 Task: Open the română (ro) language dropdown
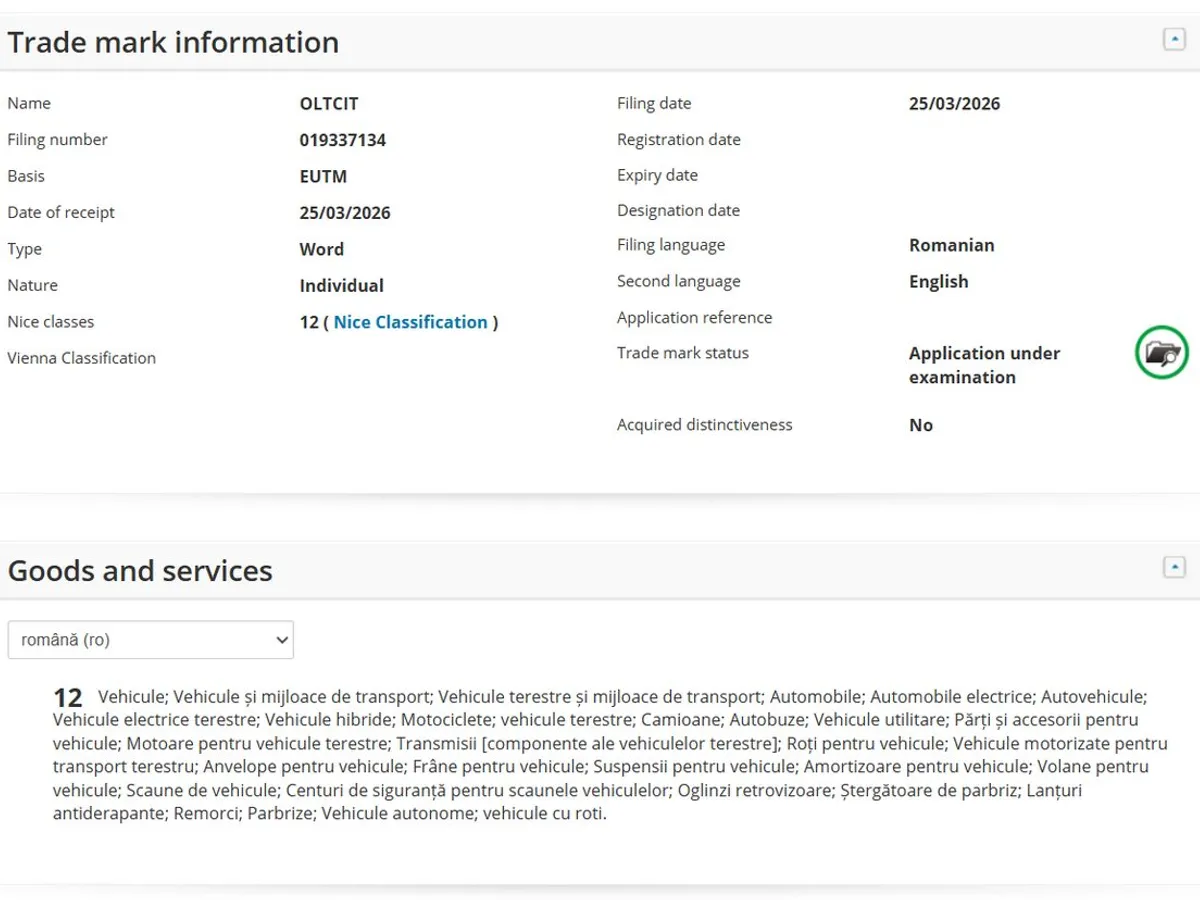(x=150, y=640)
